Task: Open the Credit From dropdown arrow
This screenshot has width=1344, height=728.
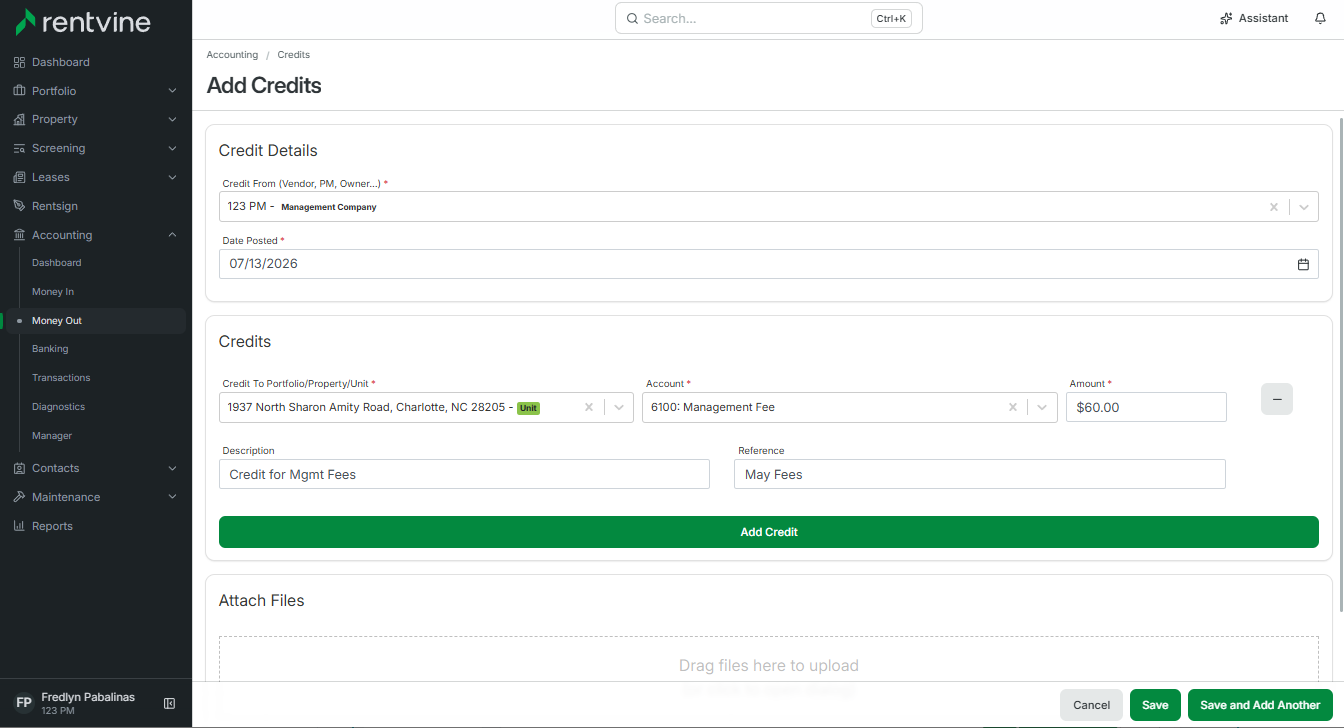Action: click(1304, 207)
